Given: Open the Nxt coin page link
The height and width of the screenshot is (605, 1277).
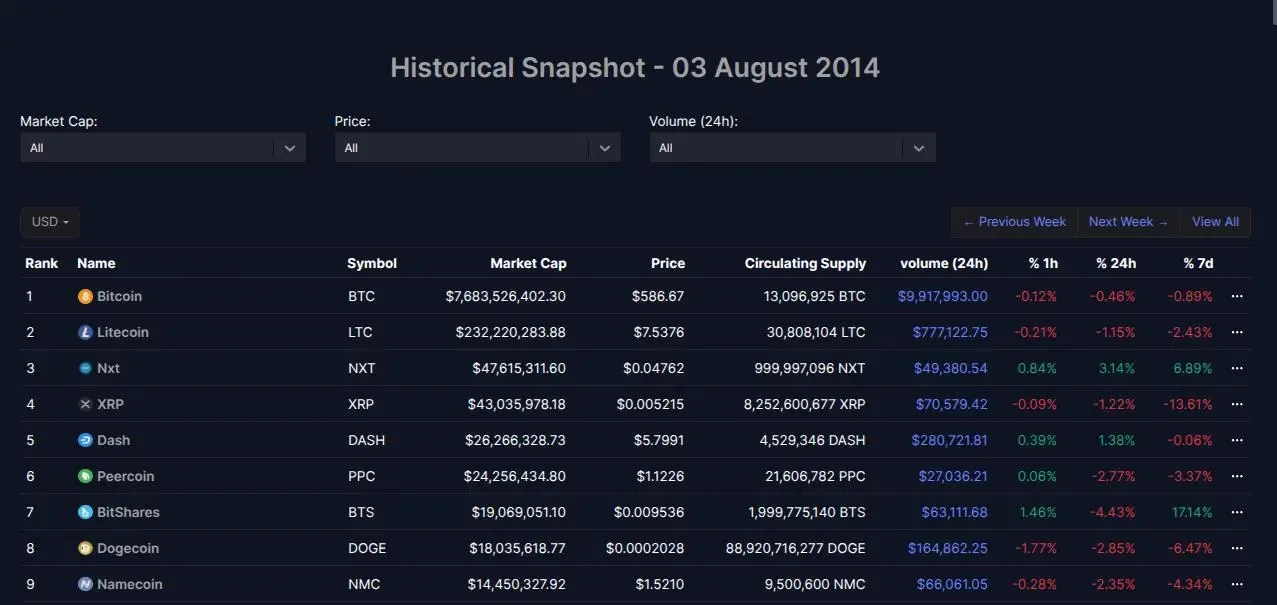Looking at the screenshot, I should coord(106,367).
